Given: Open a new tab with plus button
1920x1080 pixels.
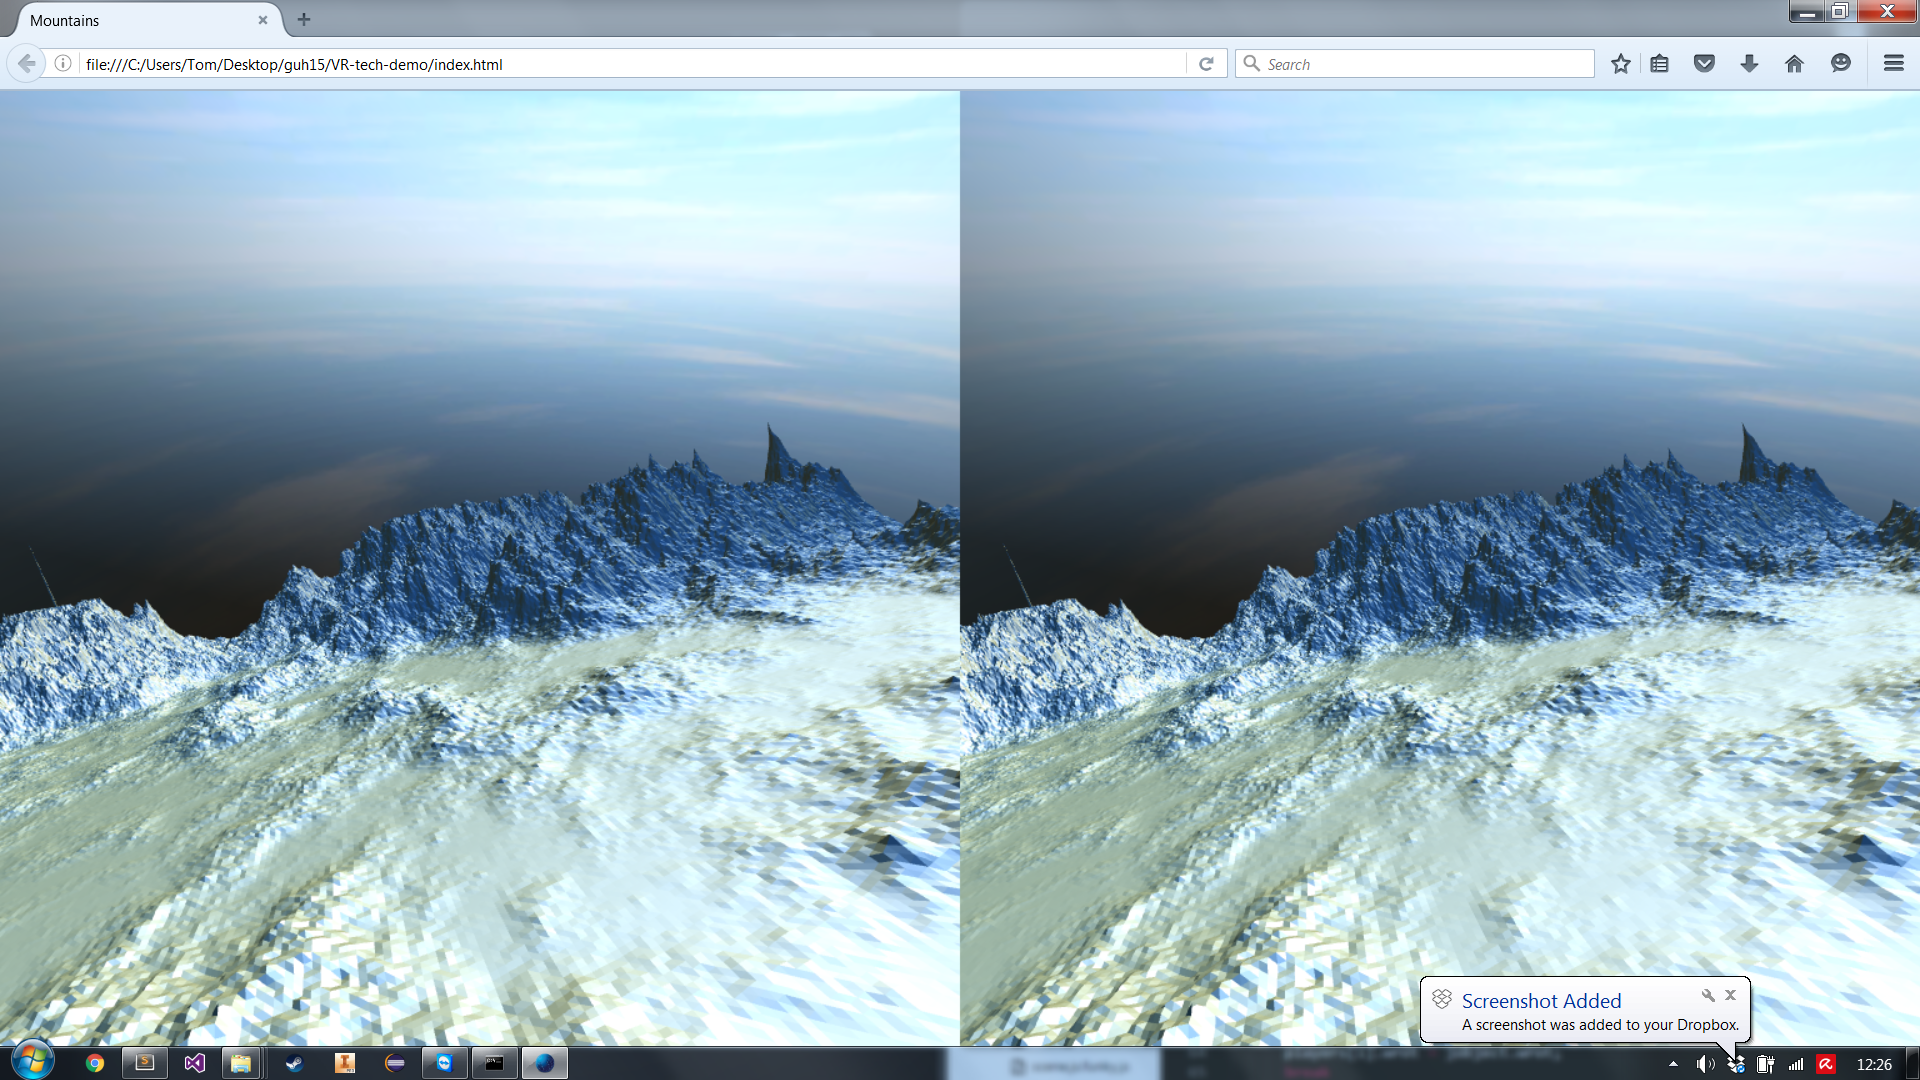Looking at the screenshot, I should 304,19.
